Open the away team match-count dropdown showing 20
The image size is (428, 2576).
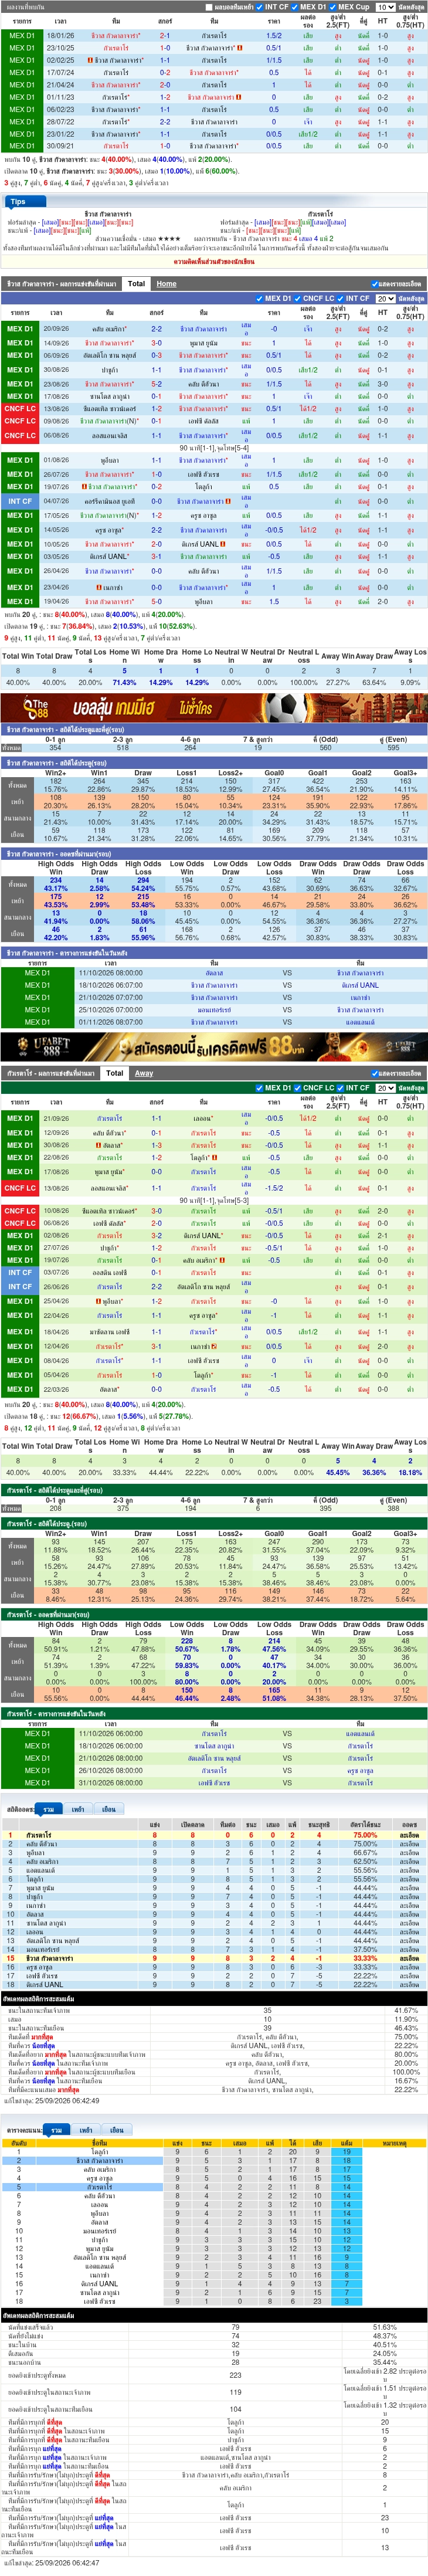(x=385, y=1088)
